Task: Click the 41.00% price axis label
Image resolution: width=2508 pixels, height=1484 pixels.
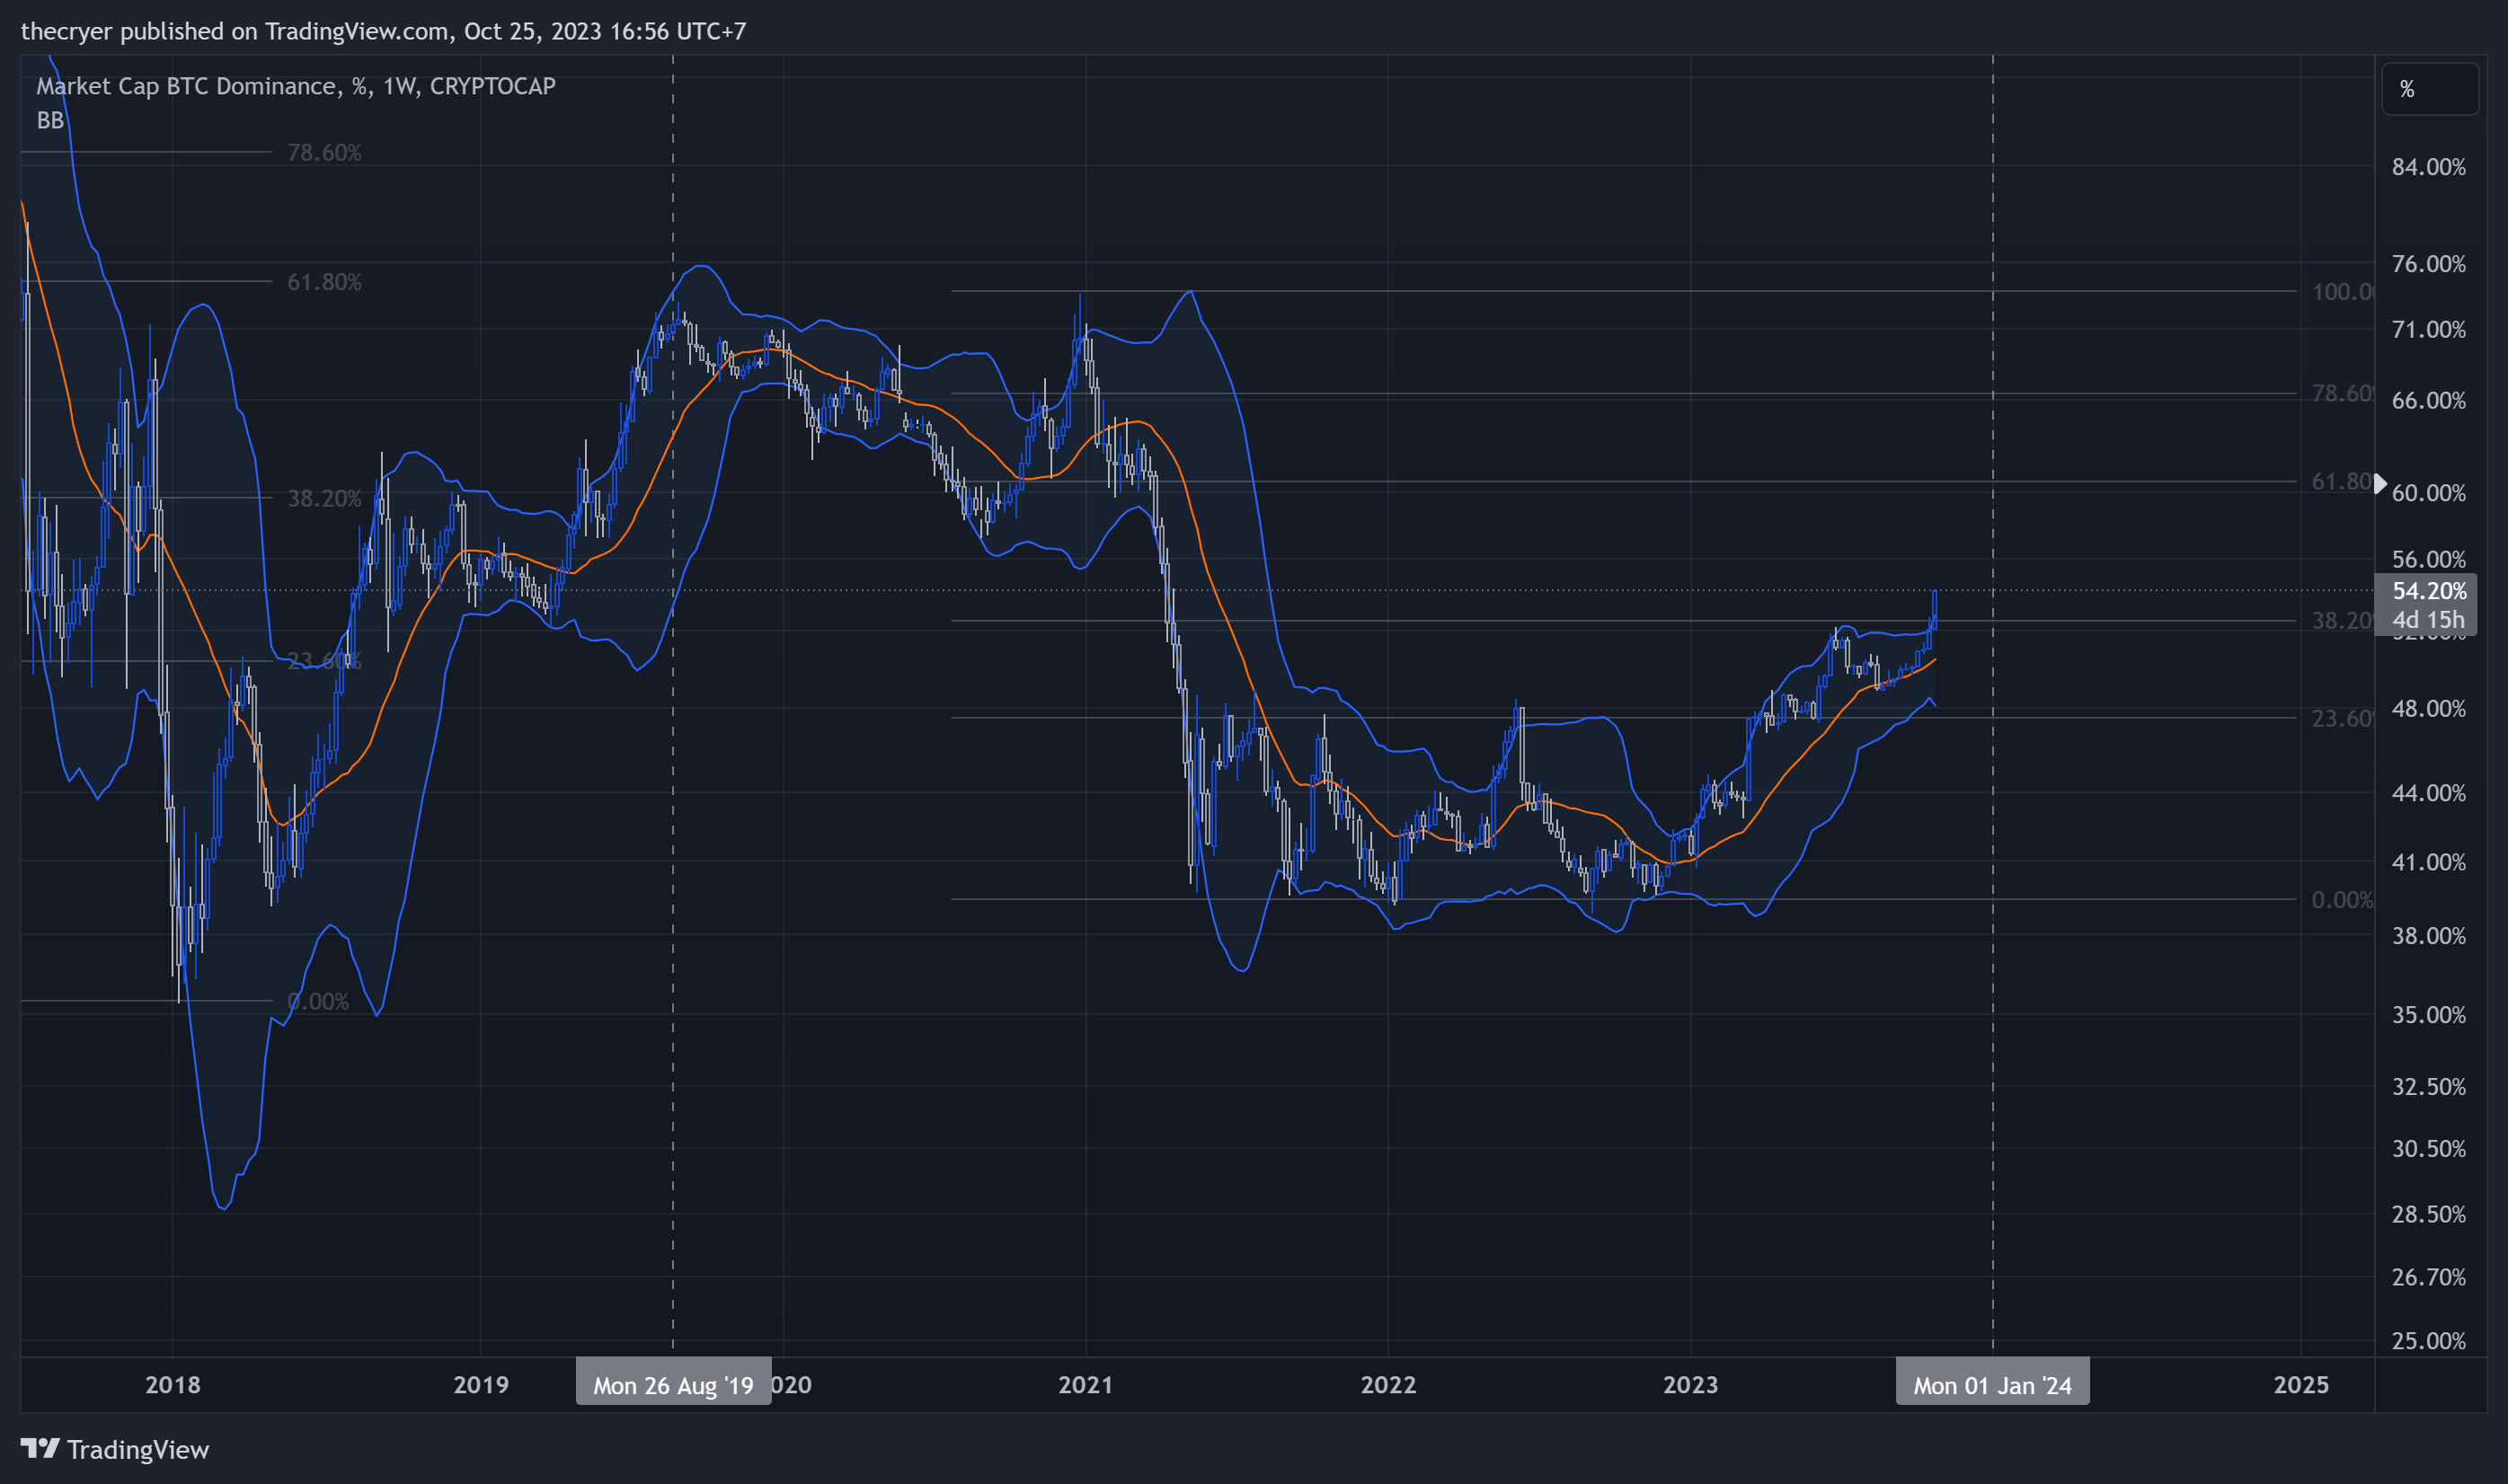Action: coord(2429,862)
